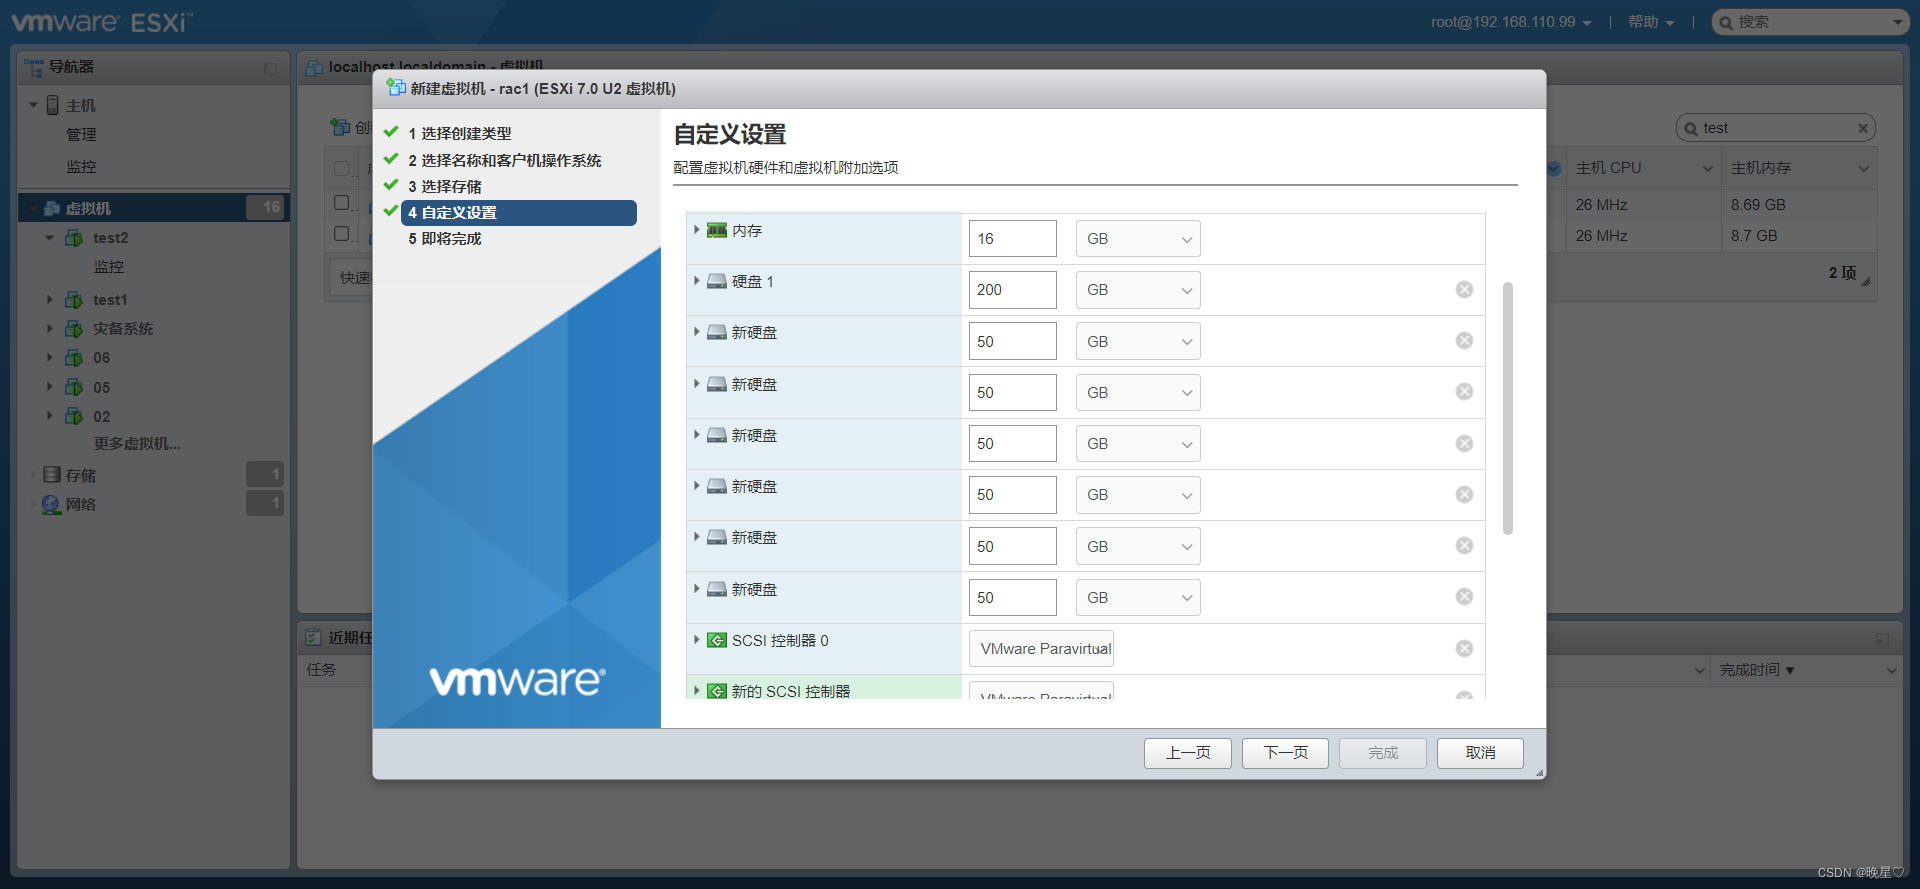Viewport: 1920px width, 889px height.
Task: Click the 近期任务 recent tasks panel icon
Action: tap(314, 637)
